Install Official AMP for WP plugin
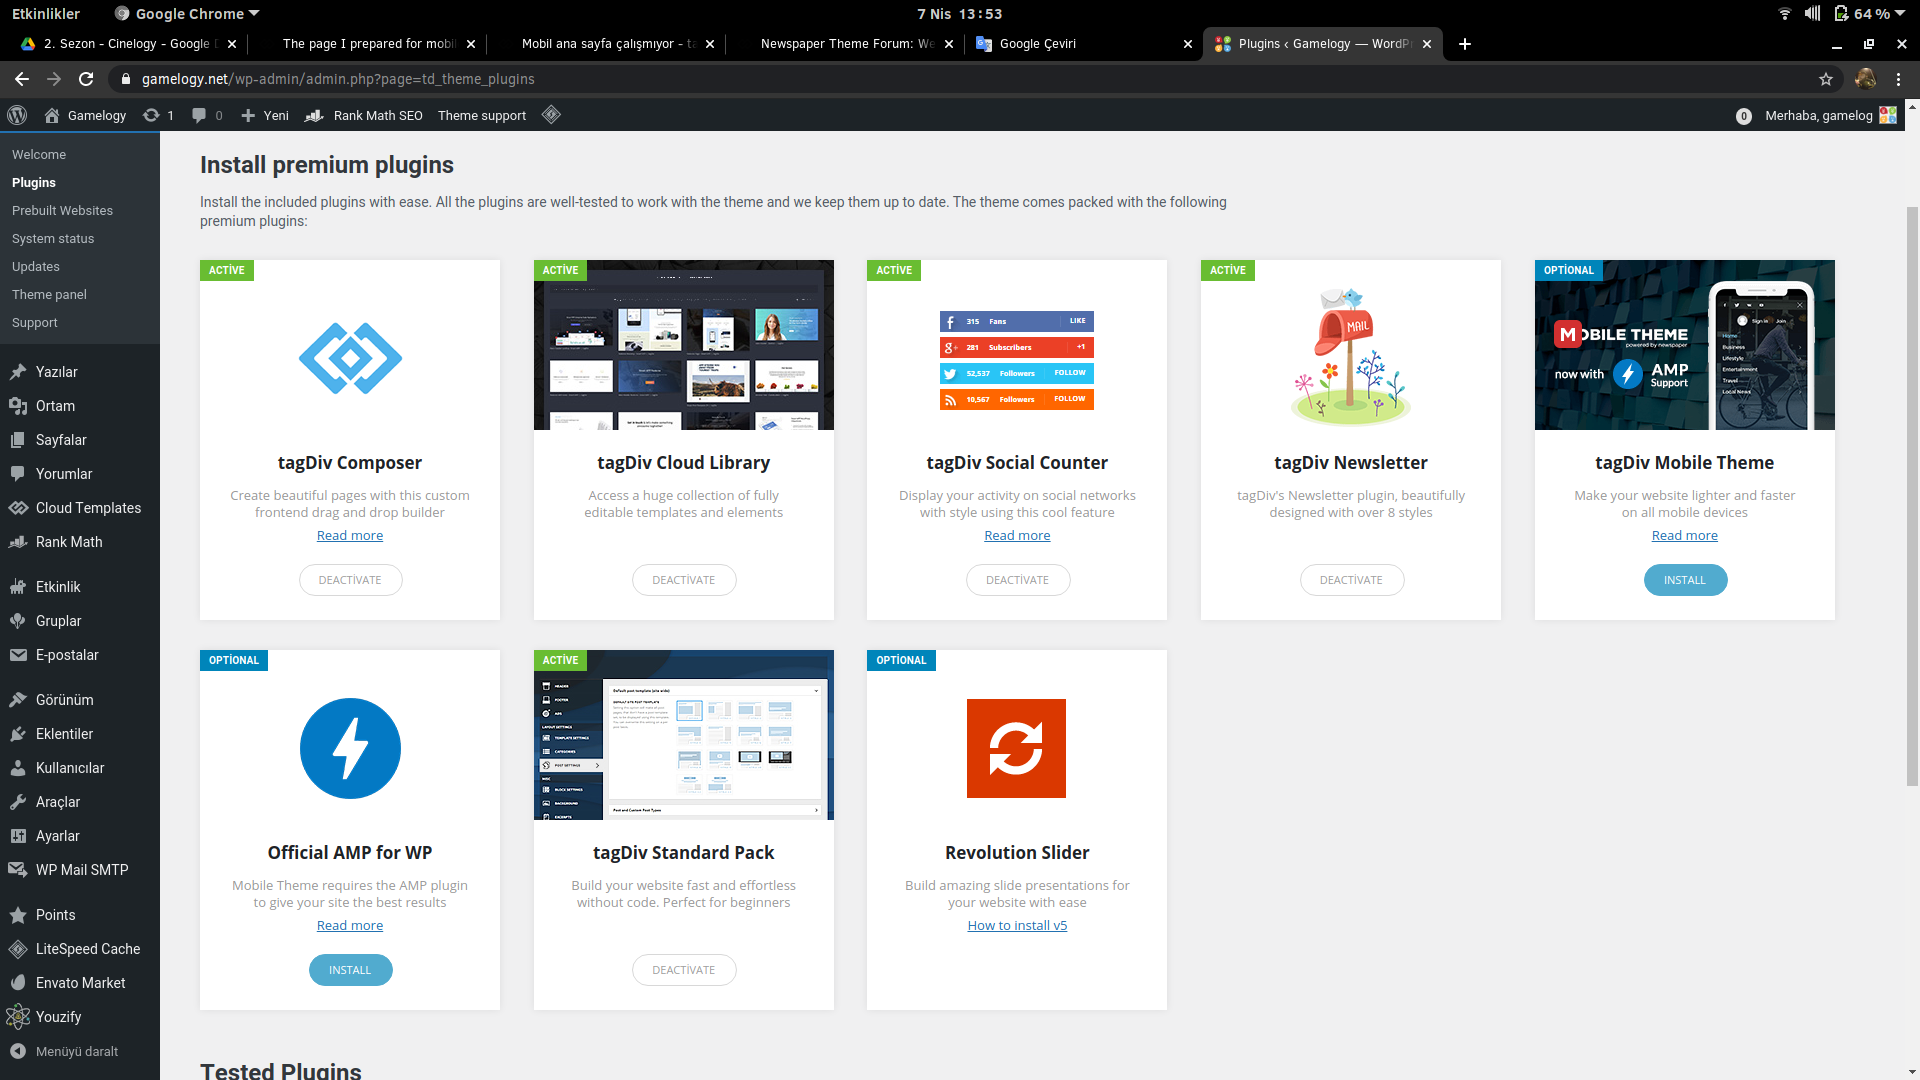1920x1080 pixels. pos(350,970)
